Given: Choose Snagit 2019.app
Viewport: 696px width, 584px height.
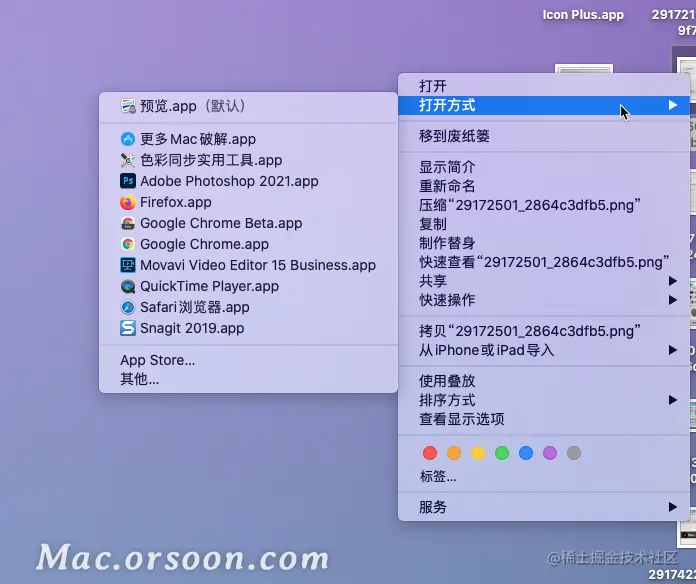Looking at the screenshot, I should pos(248,328).
